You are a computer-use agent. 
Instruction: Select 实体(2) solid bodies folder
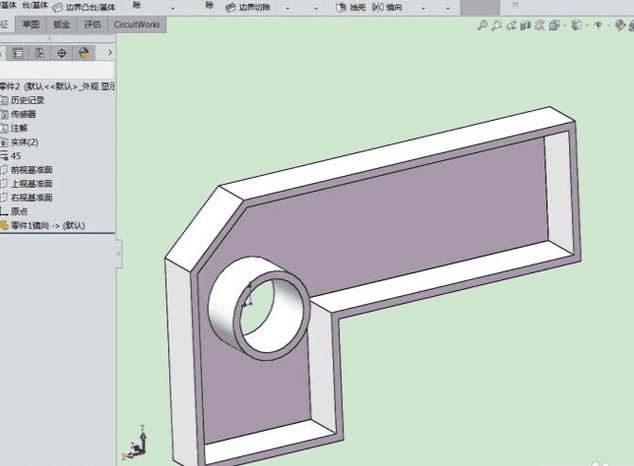click(x=19, y=142)
